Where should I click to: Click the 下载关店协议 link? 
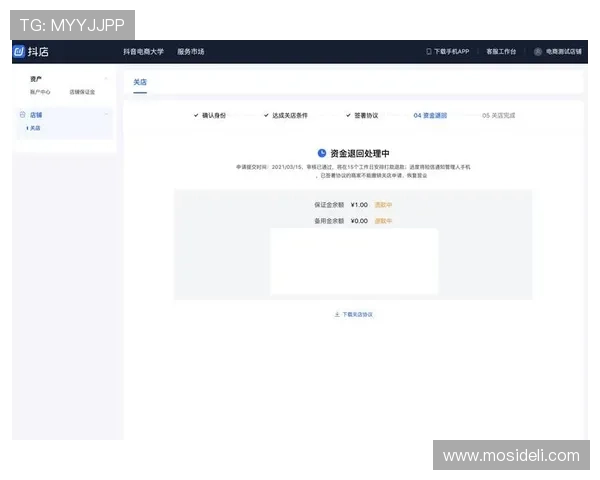point(357,314)
